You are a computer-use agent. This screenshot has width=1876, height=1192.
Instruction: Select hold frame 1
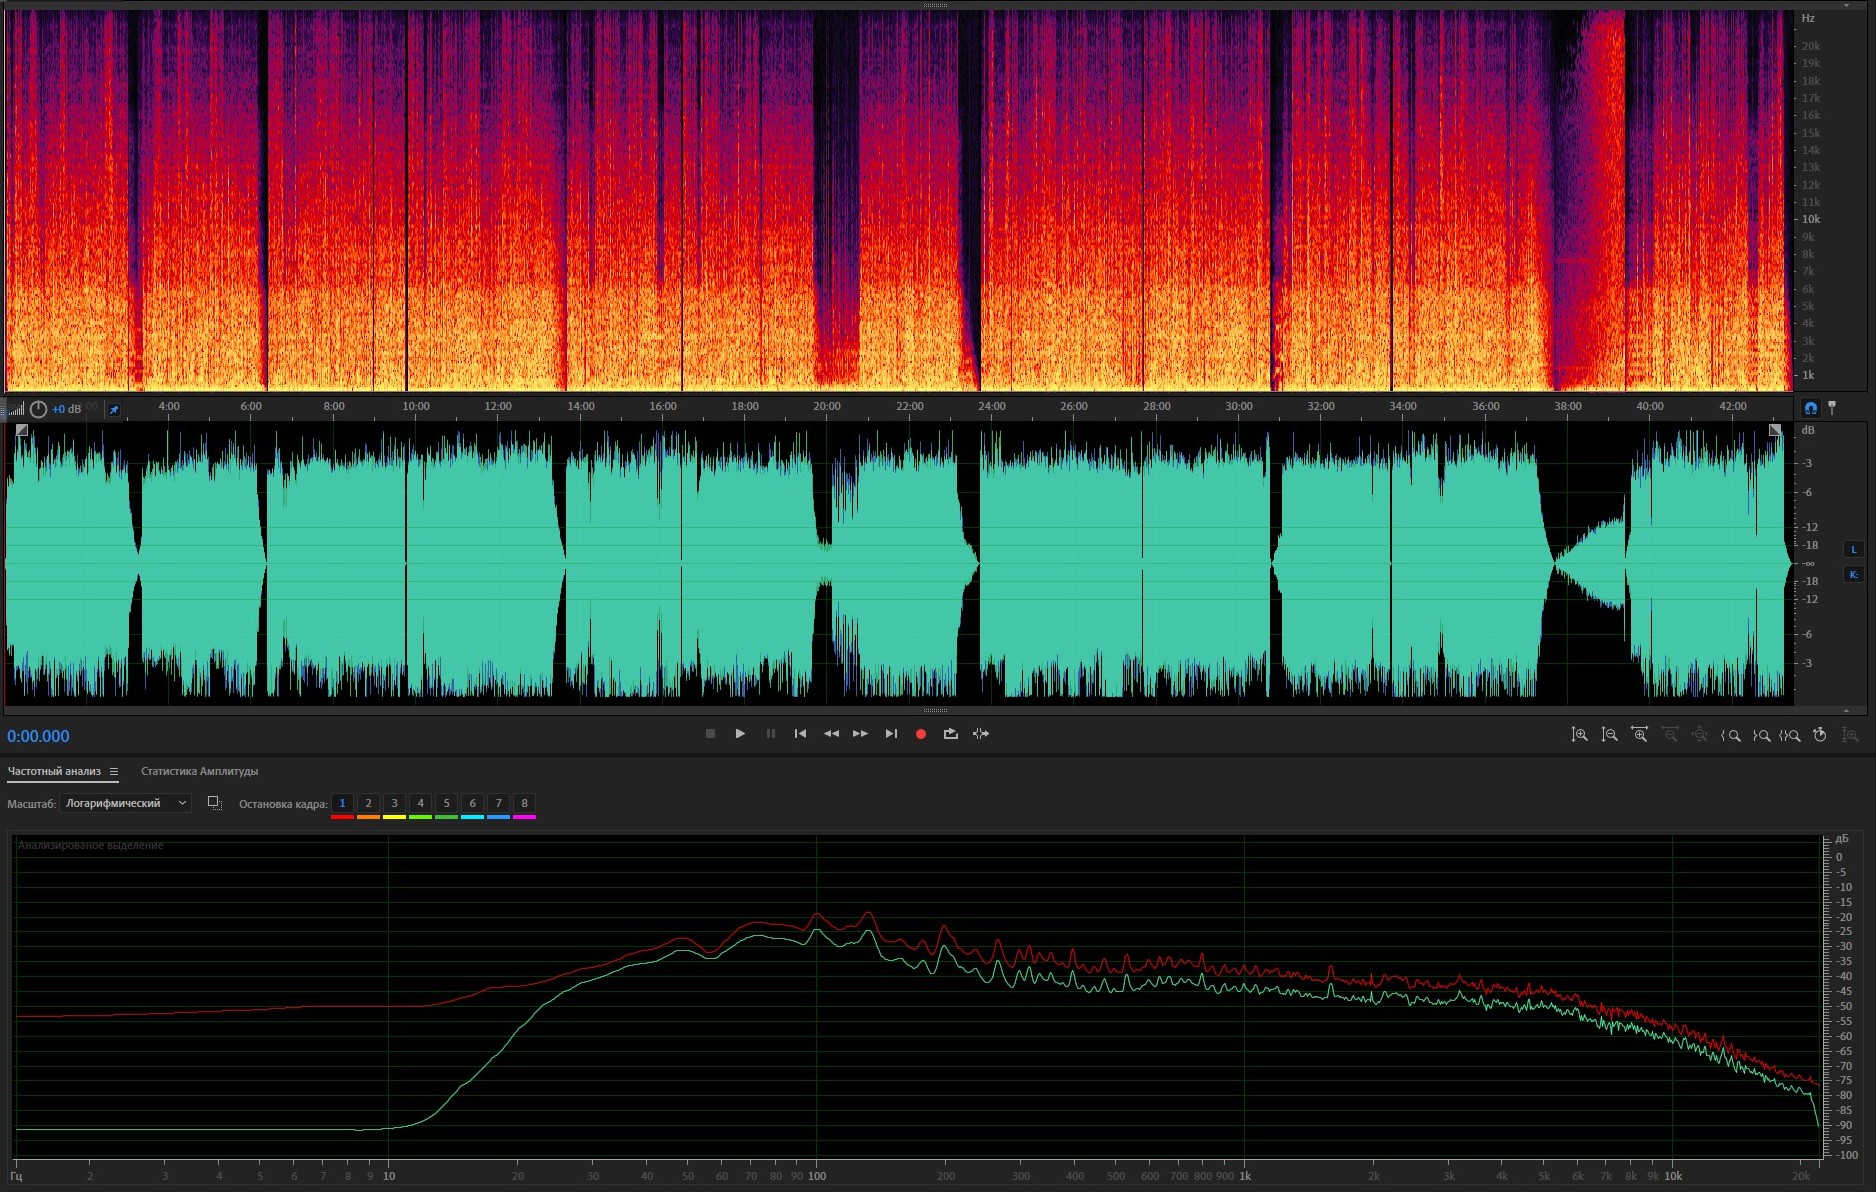(342, 803)
